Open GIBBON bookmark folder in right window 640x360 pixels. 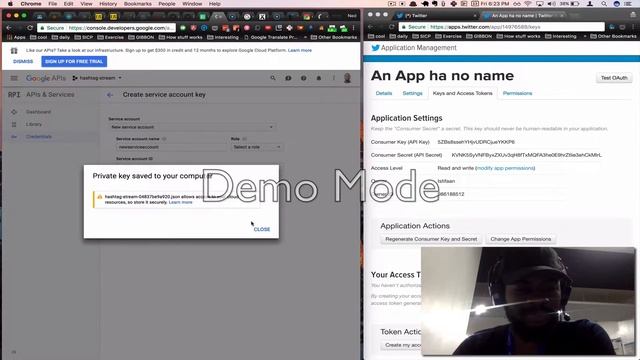point(479,36)
